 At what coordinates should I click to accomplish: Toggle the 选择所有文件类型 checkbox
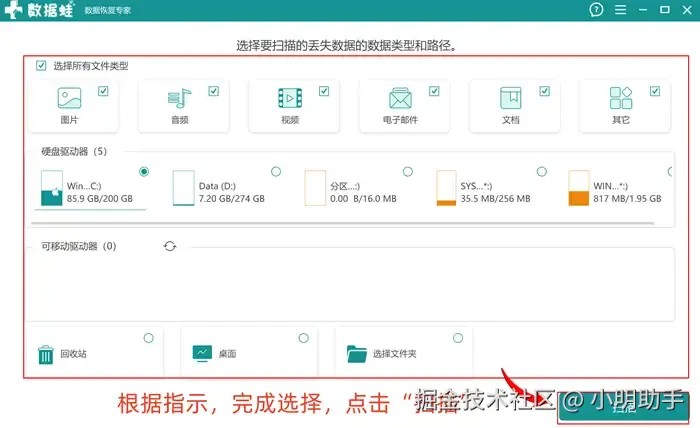(41, 66)
